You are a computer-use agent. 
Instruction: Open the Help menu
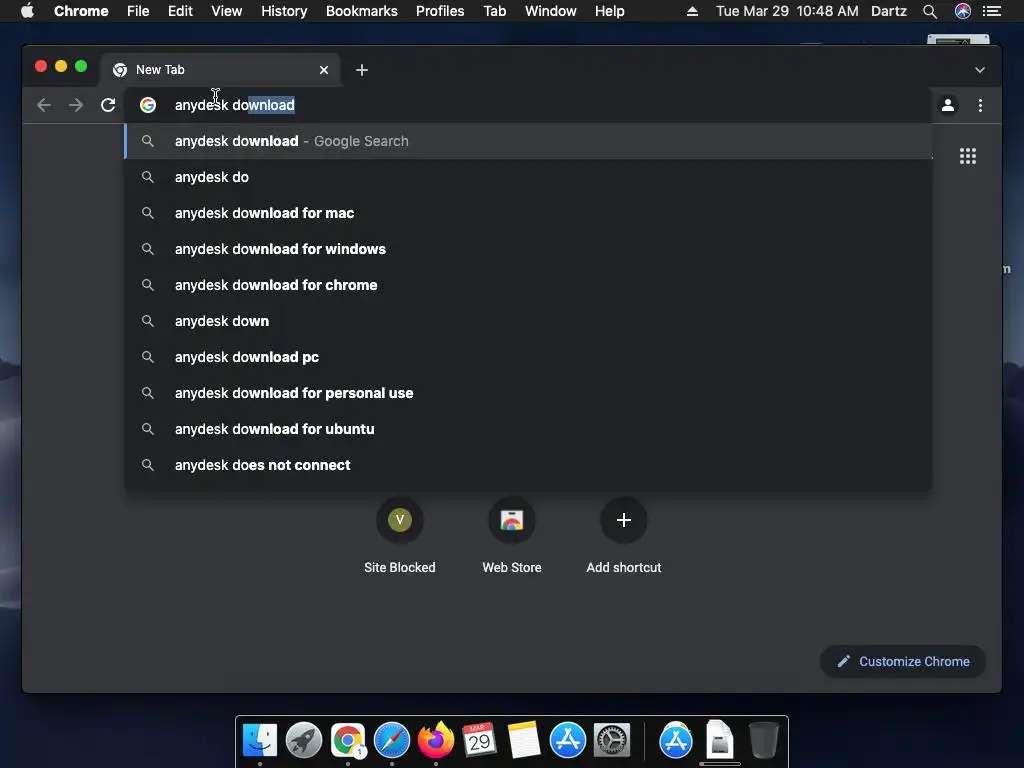tap(609, 11)
